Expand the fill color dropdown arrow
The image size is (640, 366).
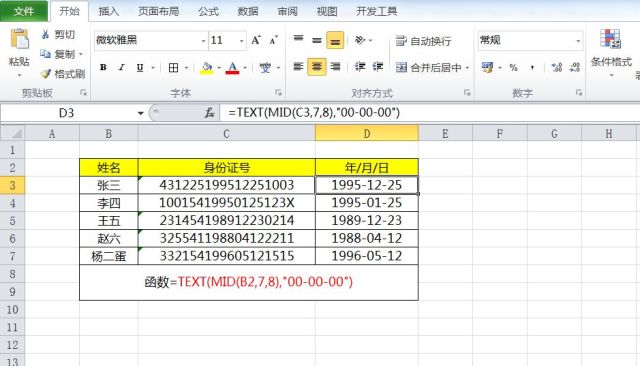point(219,67)
